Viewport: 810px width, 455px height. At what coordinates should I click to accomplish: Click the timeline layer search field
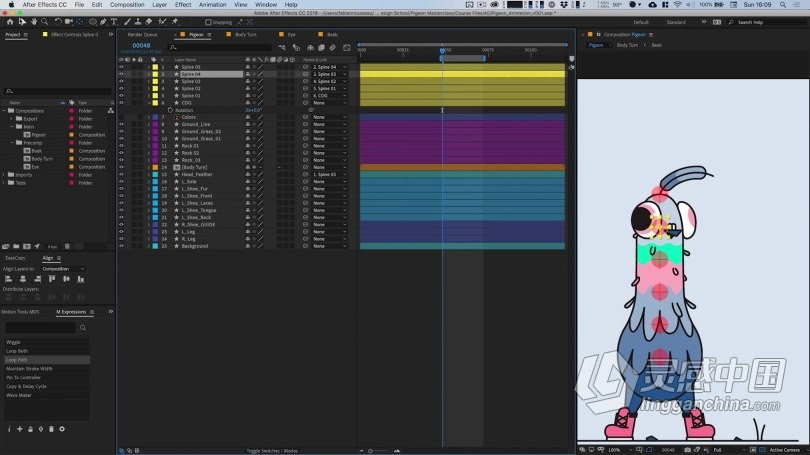[222, 48]
